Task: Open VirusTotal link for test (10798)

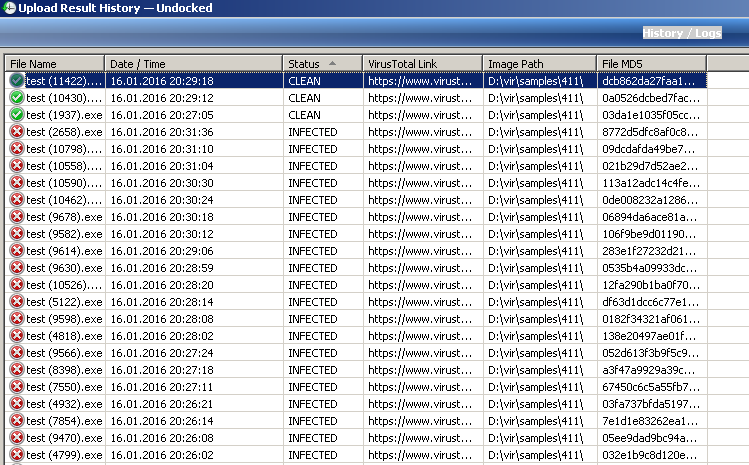Action: tap(420, 149)
